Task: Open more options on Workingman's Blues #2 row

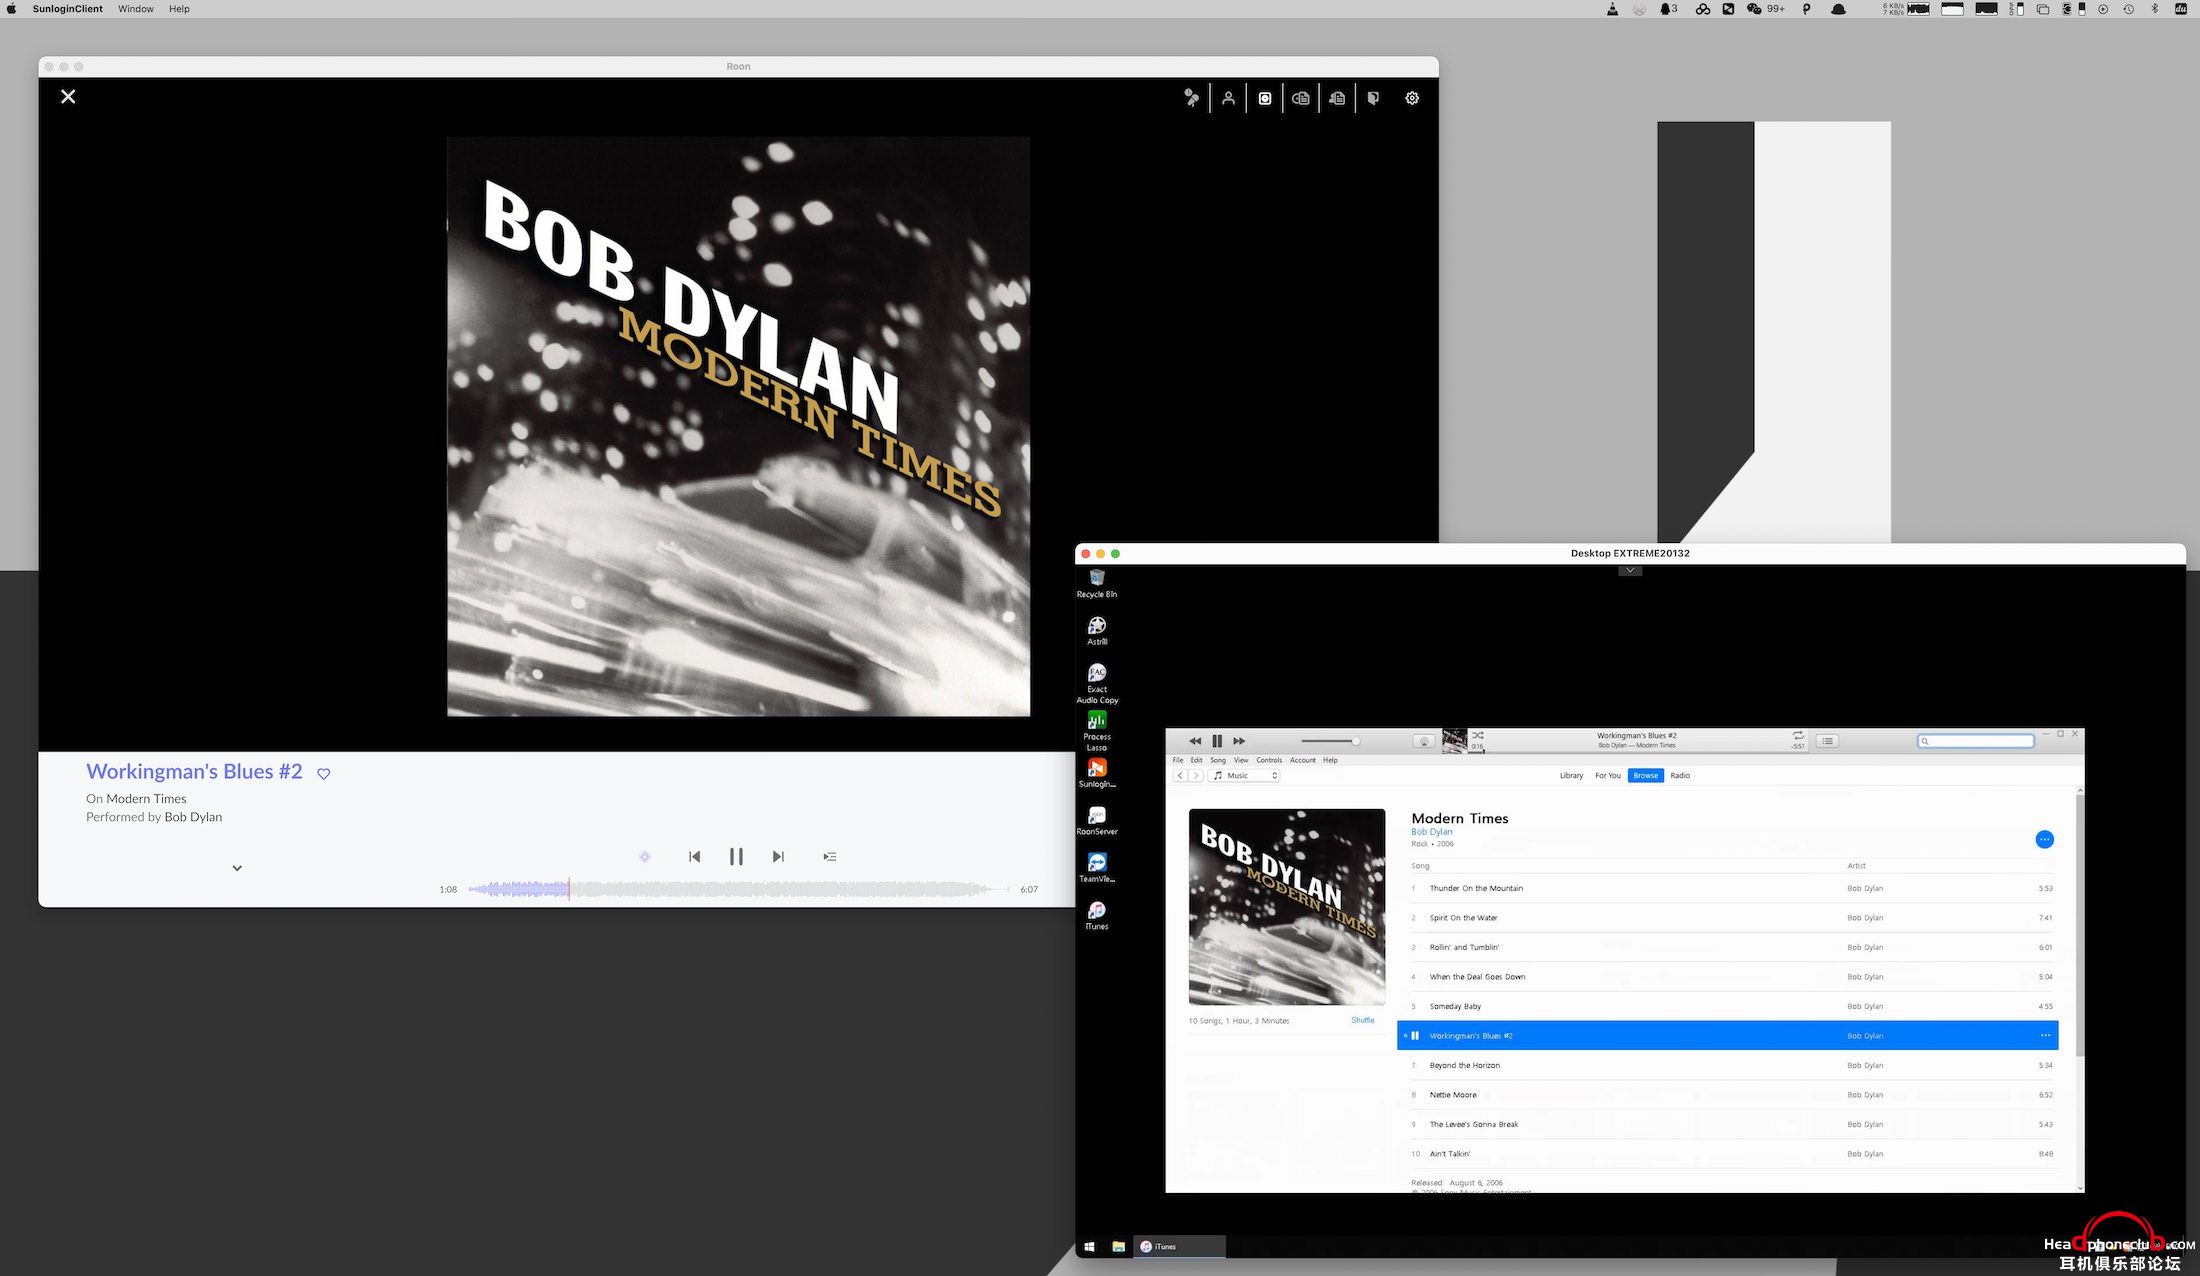Action: point(2045,1036)
